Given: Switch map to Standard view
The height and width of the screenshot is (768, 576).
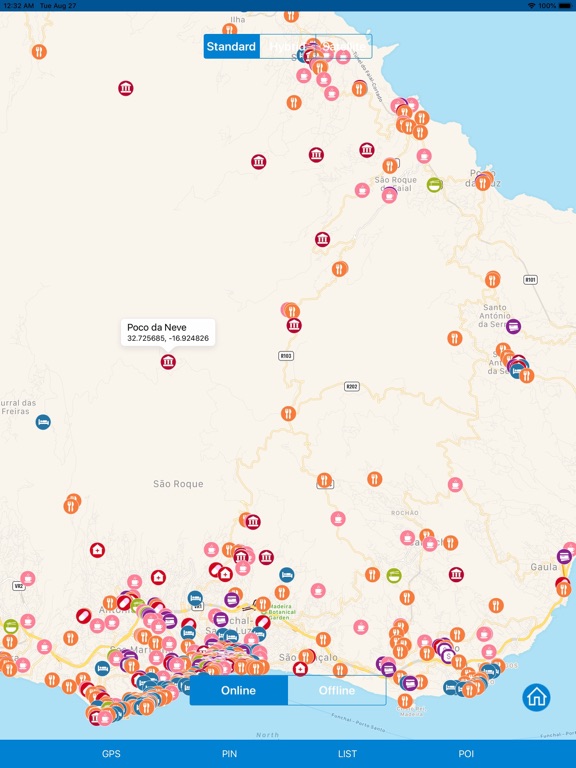Looking at the screenshot, I should (231, 47).
